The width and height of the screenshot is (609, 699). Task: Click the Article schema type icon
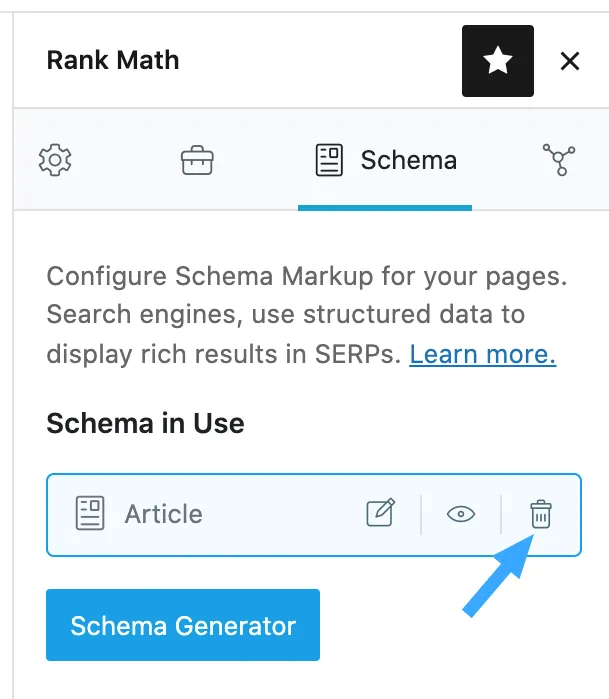[90, 514]
